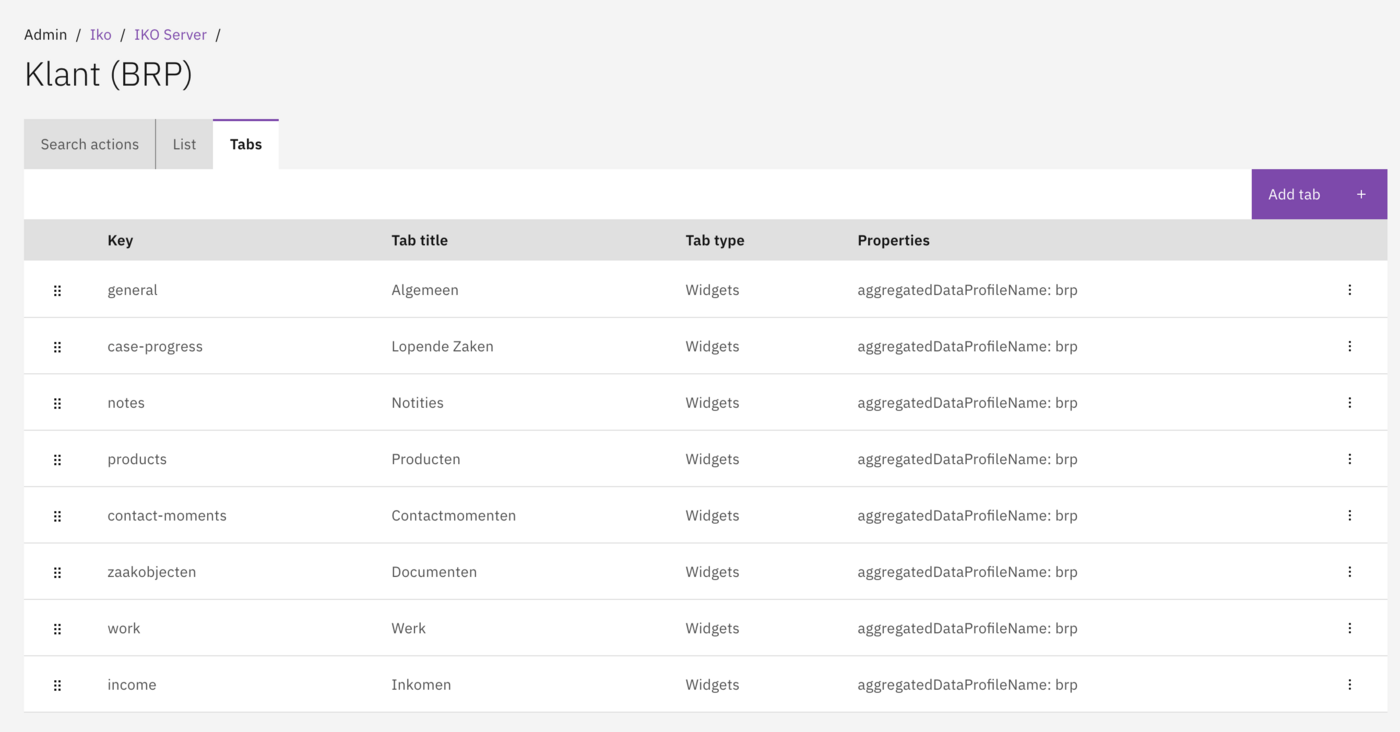
Task: Open the overflow menu for the general row
Action: 1349,290
